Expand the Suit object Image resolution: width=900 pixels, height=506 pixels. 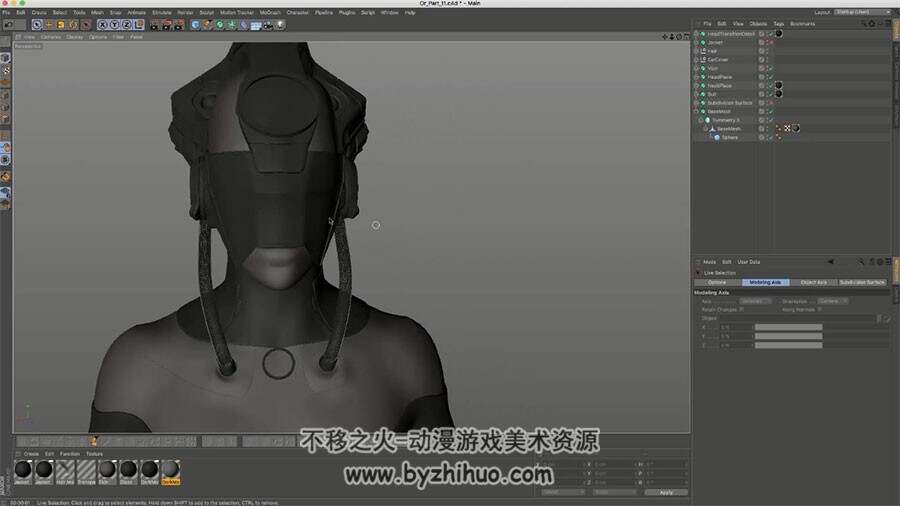pyautogui.click(x=697, y=94)
